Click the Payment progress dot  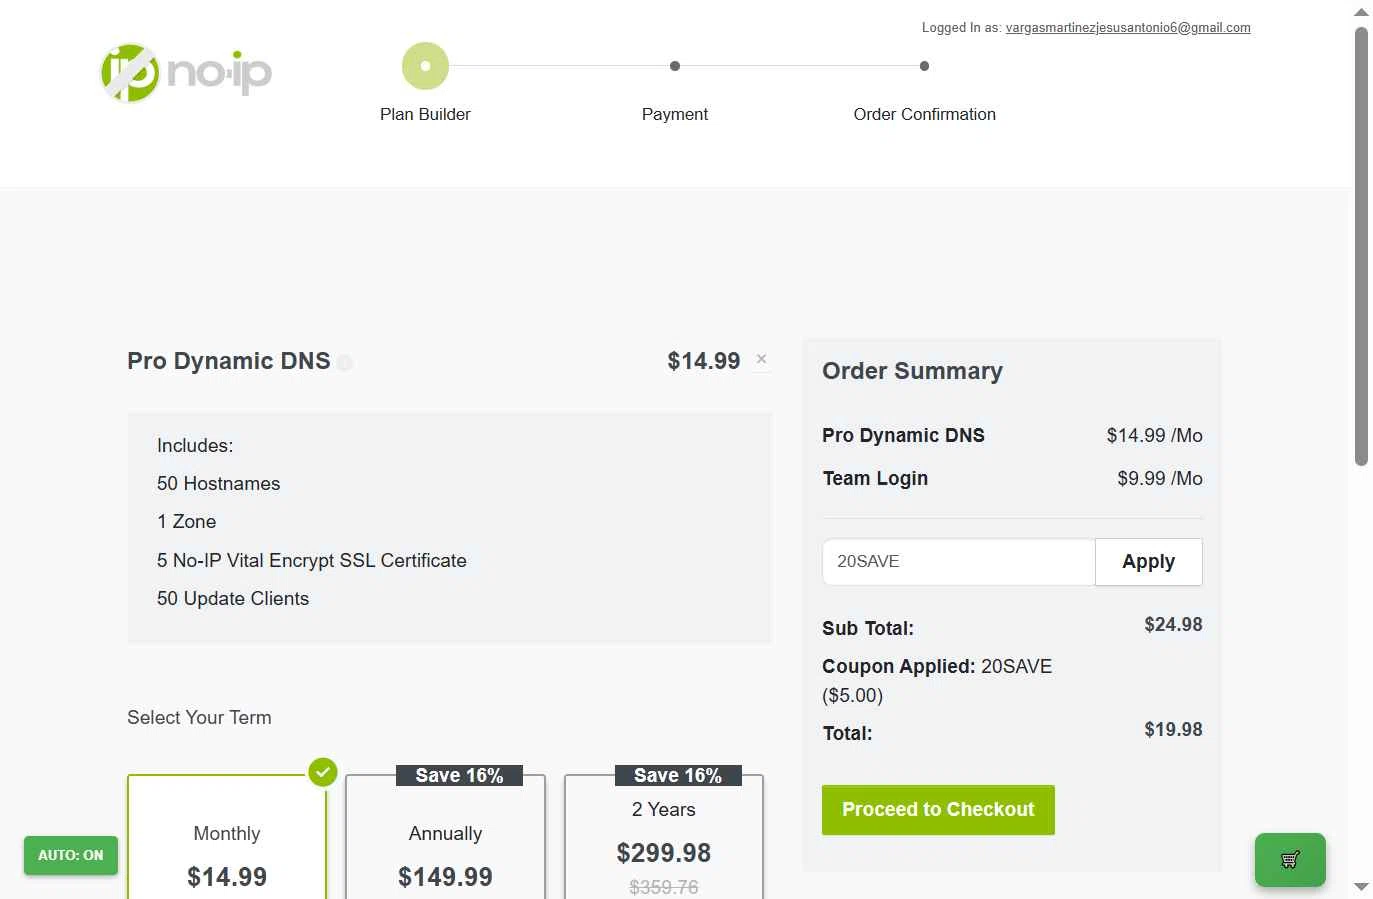(x=675, y=66)
